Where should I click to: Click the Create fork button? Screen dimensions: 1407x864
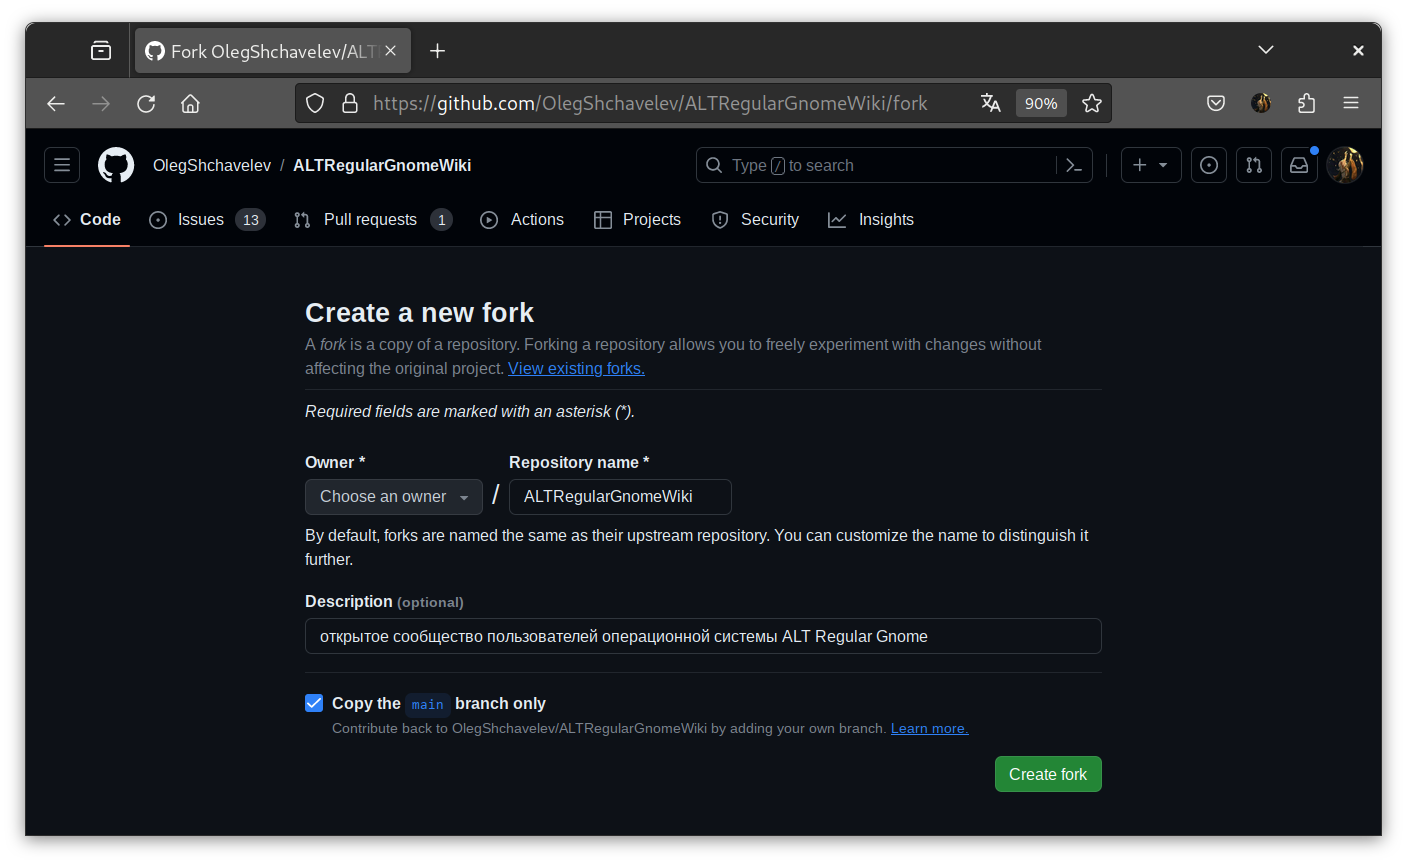pyautogui.click(x=1048, y=774)
